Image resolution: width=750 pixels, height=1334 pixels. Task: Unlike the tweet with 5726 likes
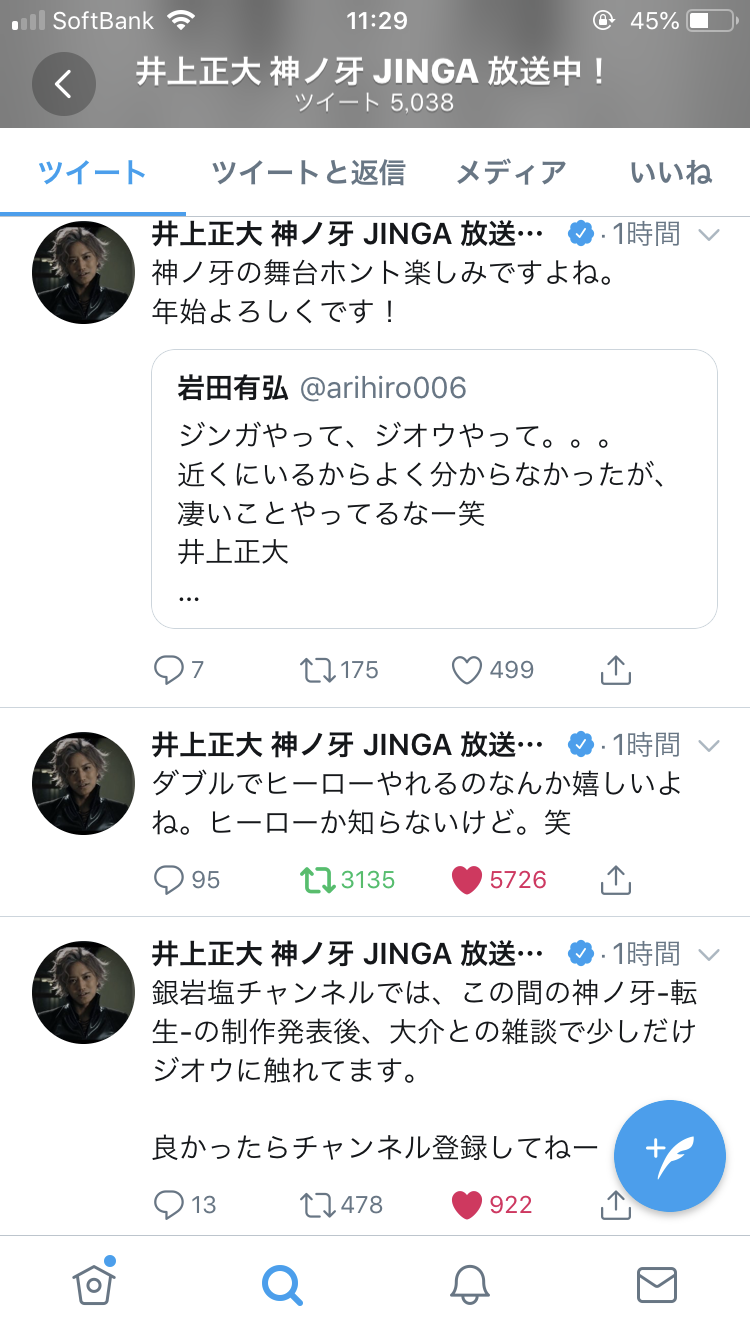(x=467, y=880)
